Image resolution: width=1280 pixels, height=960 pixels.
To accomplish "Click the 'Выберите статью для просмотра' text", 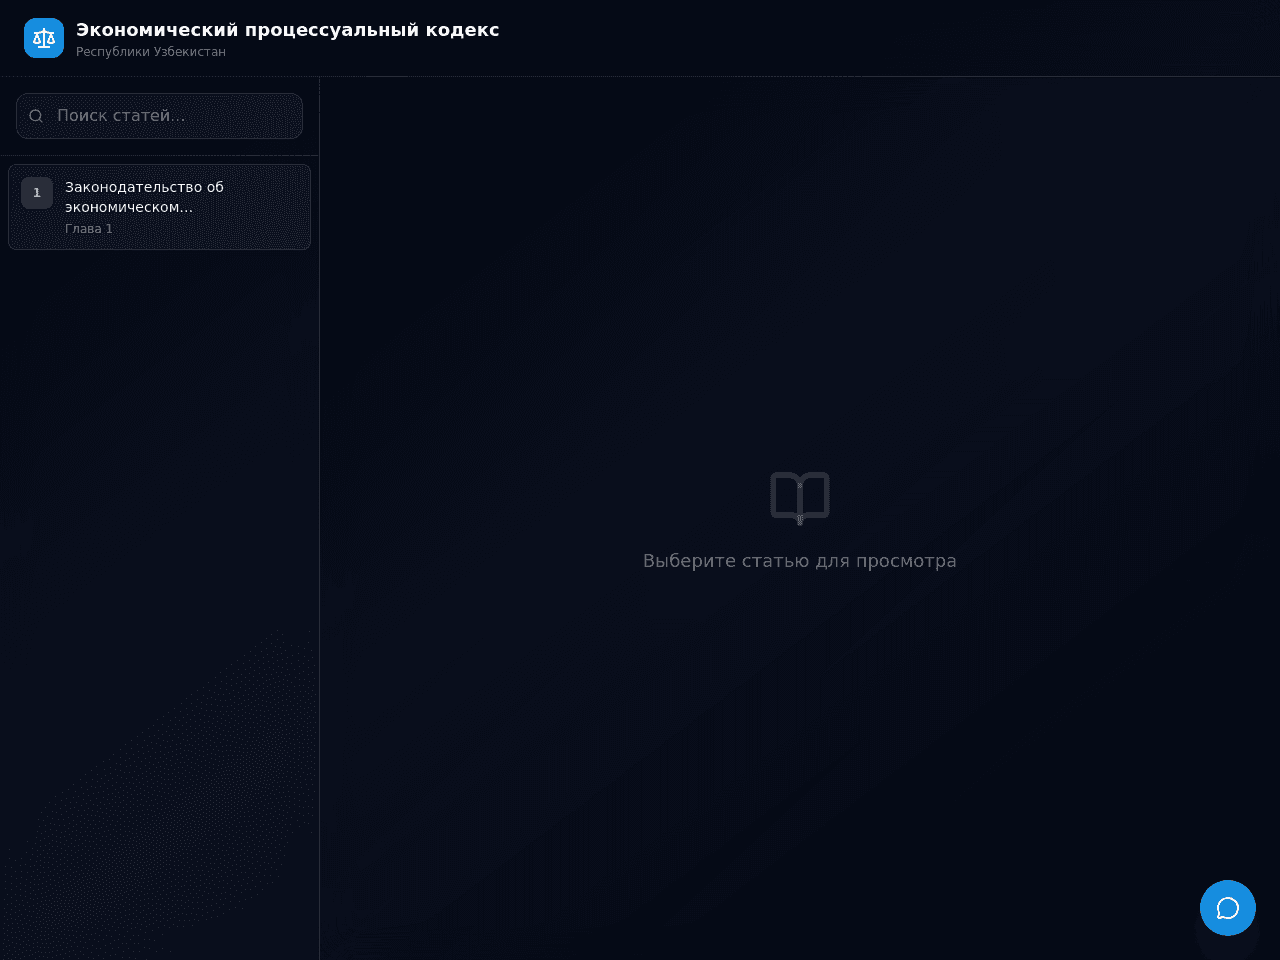I will 800,561.
